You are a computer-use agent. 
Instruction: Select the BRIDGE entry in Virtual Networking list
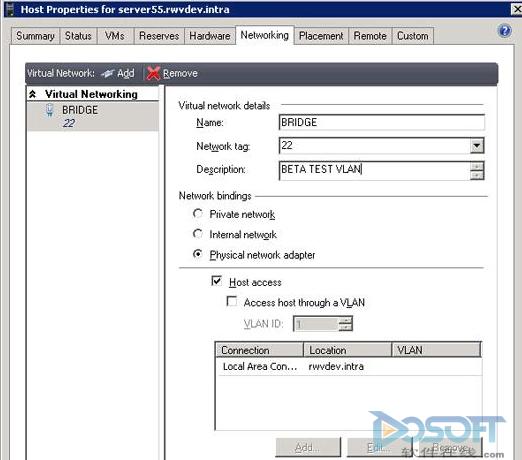pos(93,116)
